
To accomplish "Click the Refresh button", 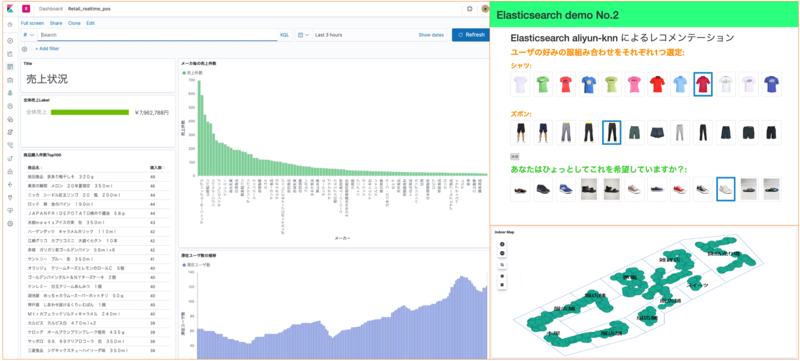I will [470, 35].
